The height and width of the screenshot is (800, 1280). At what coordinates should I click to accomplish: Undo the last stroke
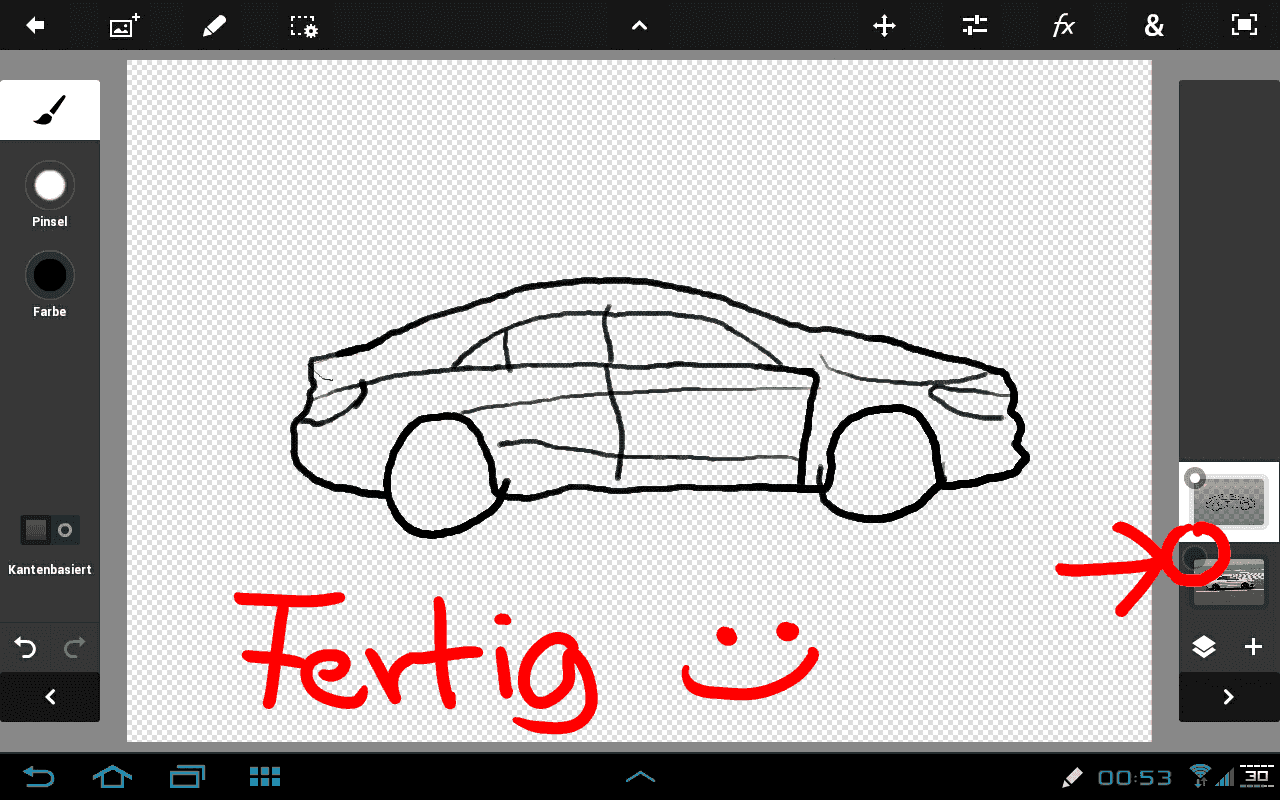click(x=25, y=648)
